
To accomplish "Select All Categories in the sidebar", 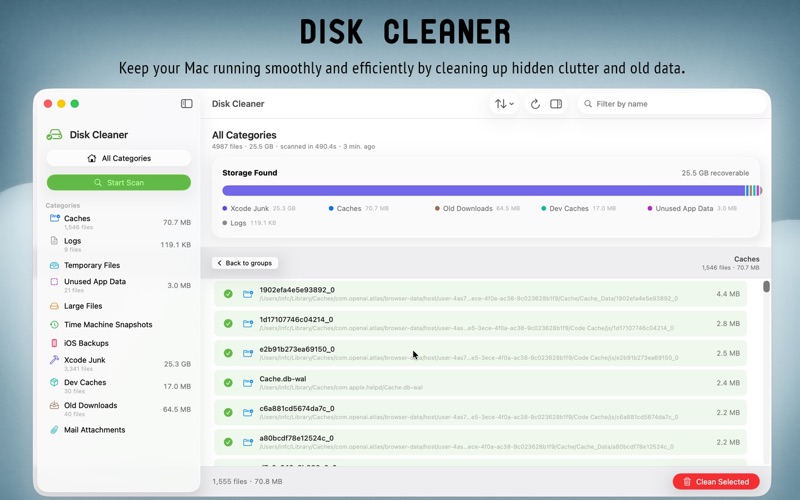I will tap(119, 158).
